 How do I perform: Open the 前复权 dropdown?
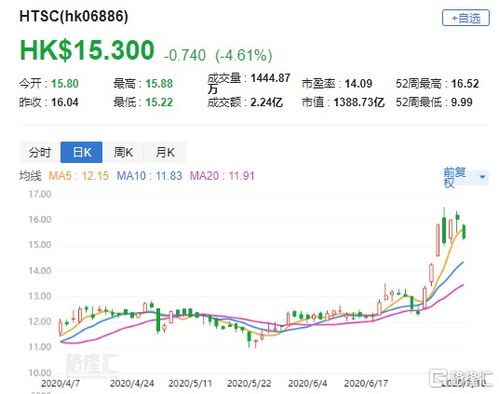coord(466,177)
